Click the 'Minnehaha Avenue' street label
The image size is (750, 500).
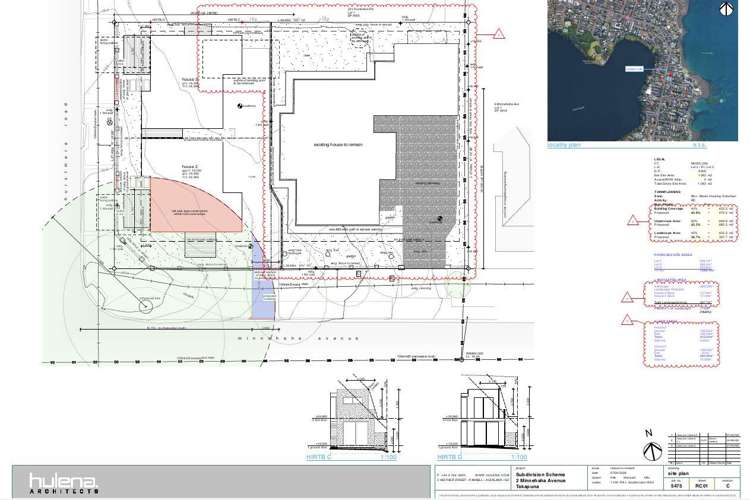[x=298, y=338]
